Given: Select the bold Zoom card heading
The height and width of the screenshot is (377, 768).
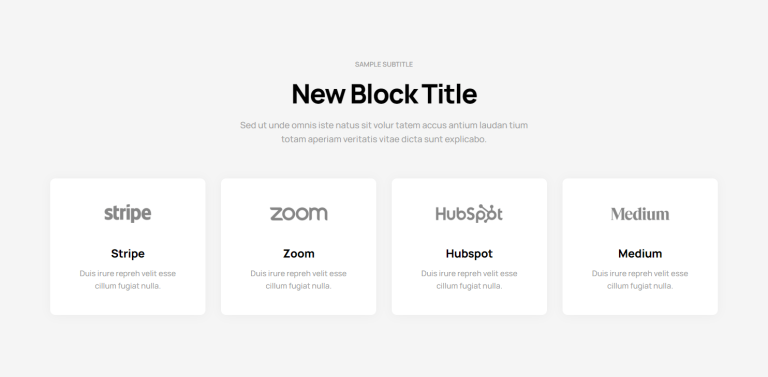Looking at the screenshot, I should 298,254.
